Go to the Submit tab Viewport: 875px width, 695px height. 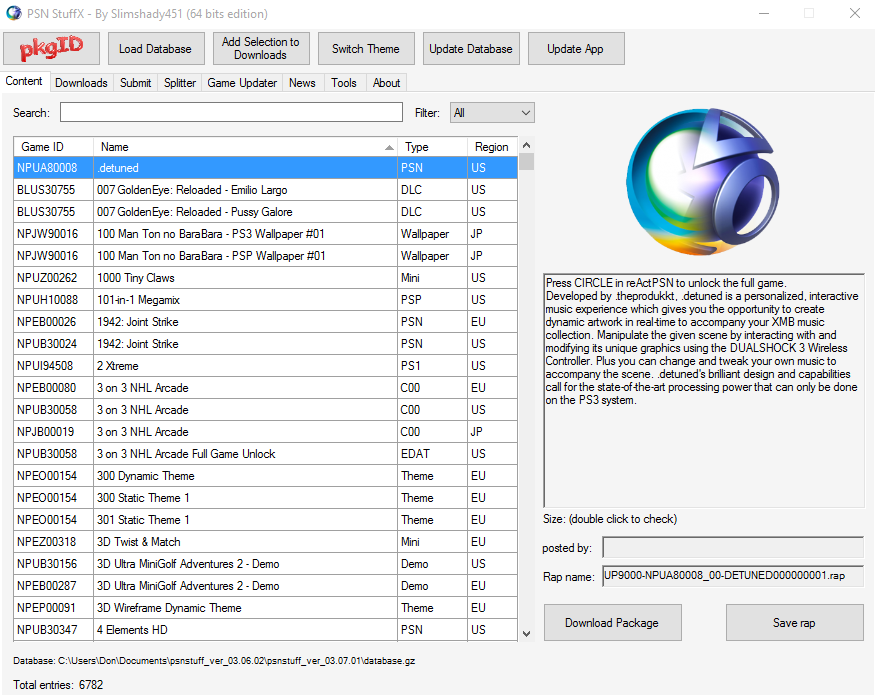pyautogui.click(x=136, y=83)
